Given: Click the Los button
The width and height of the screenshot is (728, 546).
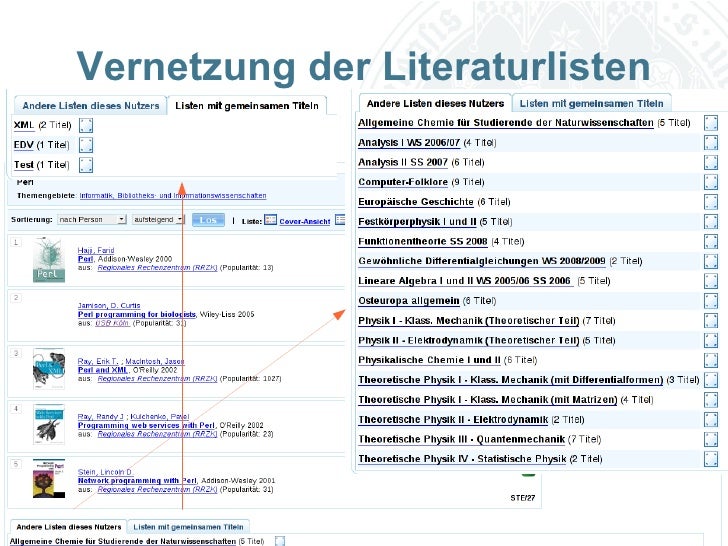Looking at the screenshot, I should [x=208, y=220].
